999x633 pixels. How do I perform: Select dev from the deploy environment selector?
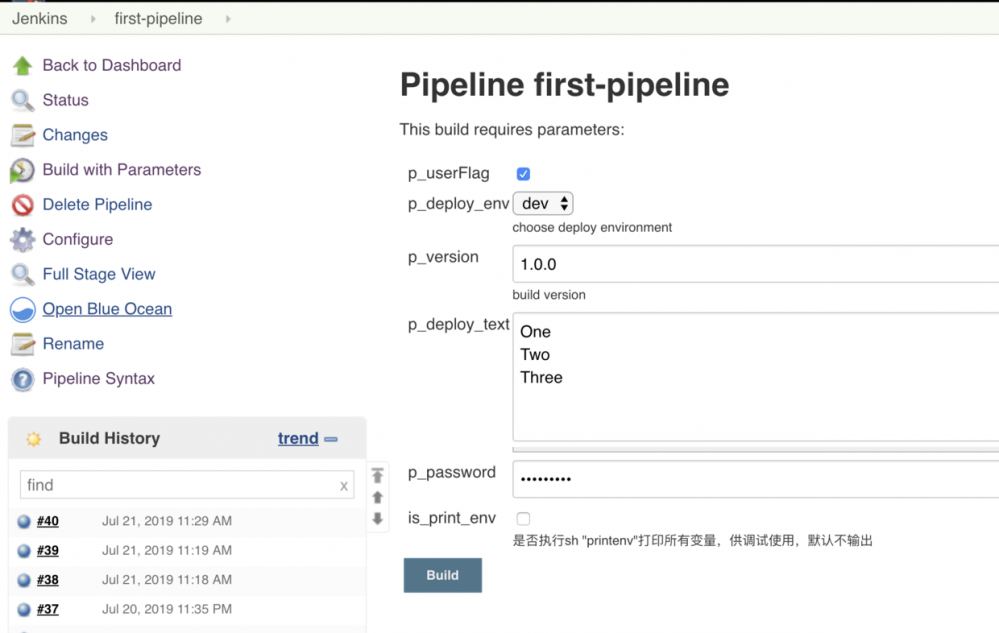(x=543, y=203)
